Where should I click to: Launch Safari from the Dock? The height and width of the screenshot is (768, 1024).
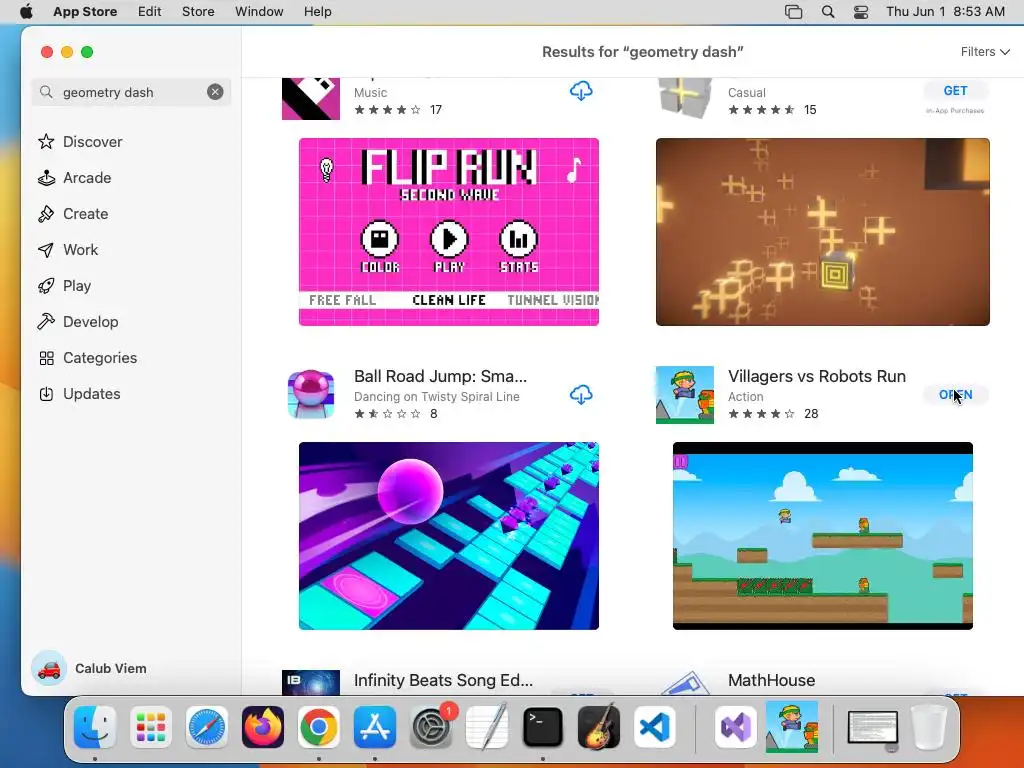click(207, 727)
